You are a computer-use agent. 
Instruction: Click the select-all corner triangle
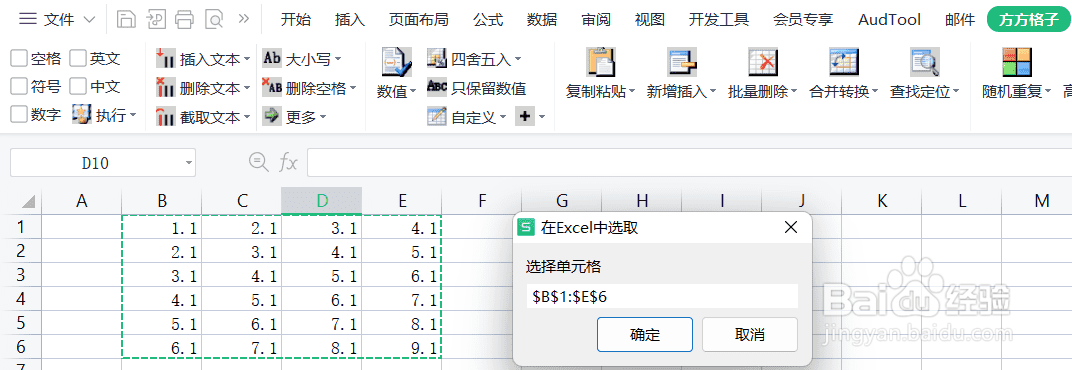point(28,201)
